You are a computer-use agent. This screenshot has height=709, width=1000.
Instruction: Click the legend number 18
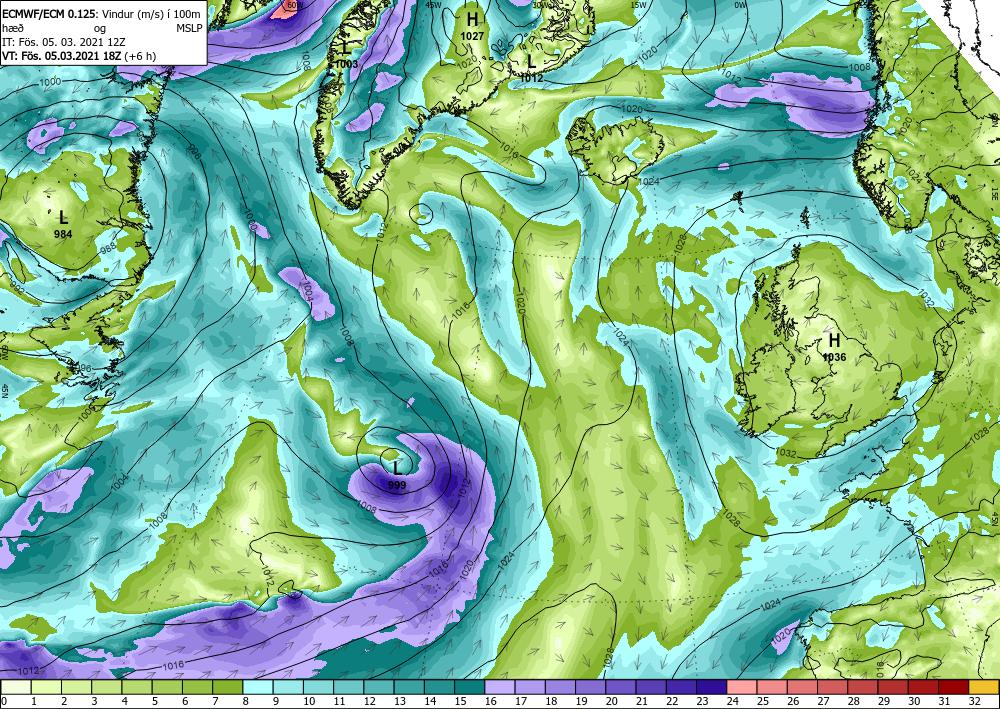click(x=550, y=702)
